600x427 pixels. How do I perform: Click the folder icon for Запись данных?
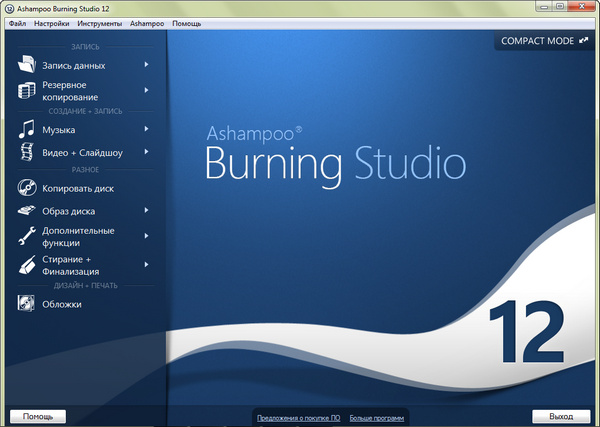[26, 65]
